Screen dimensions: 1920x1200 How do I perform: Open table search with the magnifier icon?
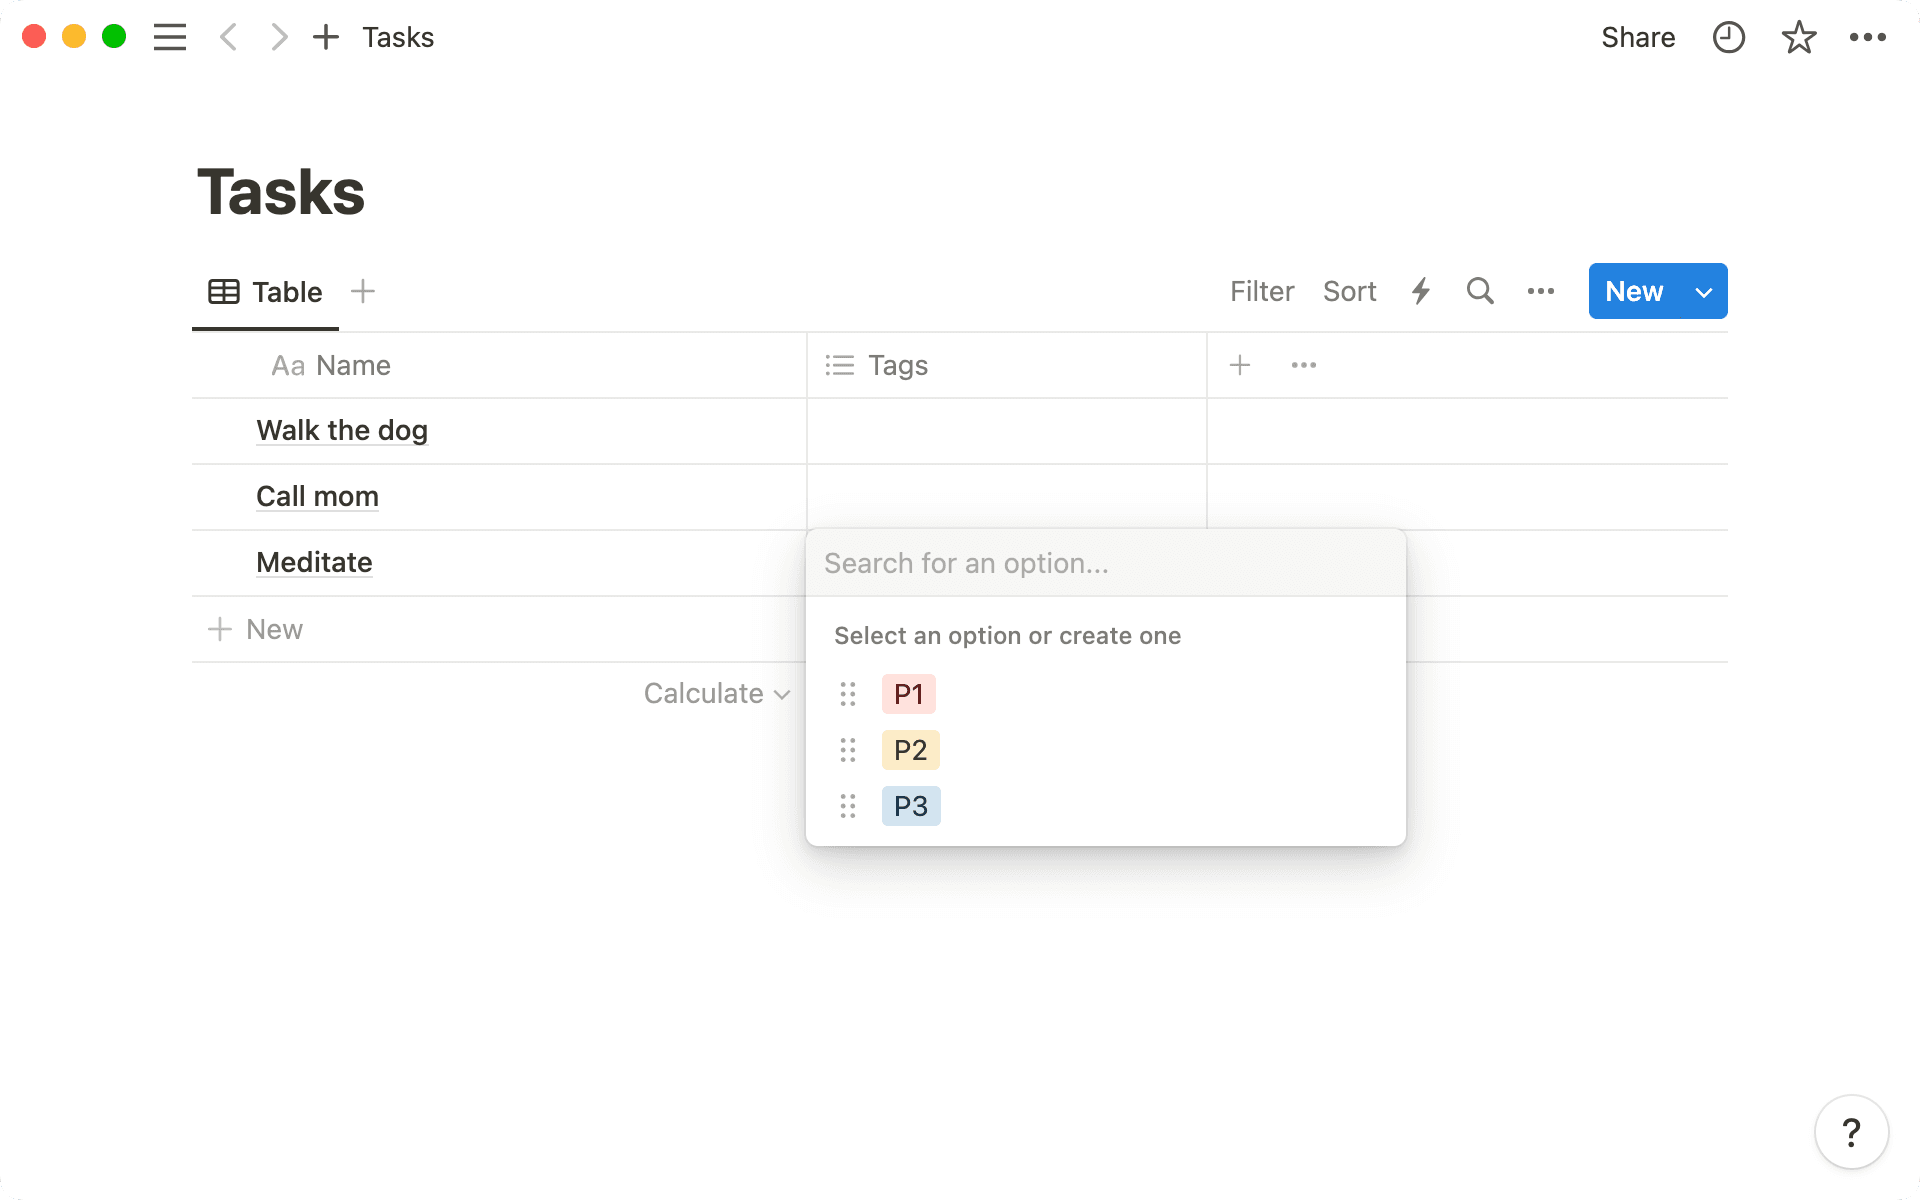[1480, 291]
